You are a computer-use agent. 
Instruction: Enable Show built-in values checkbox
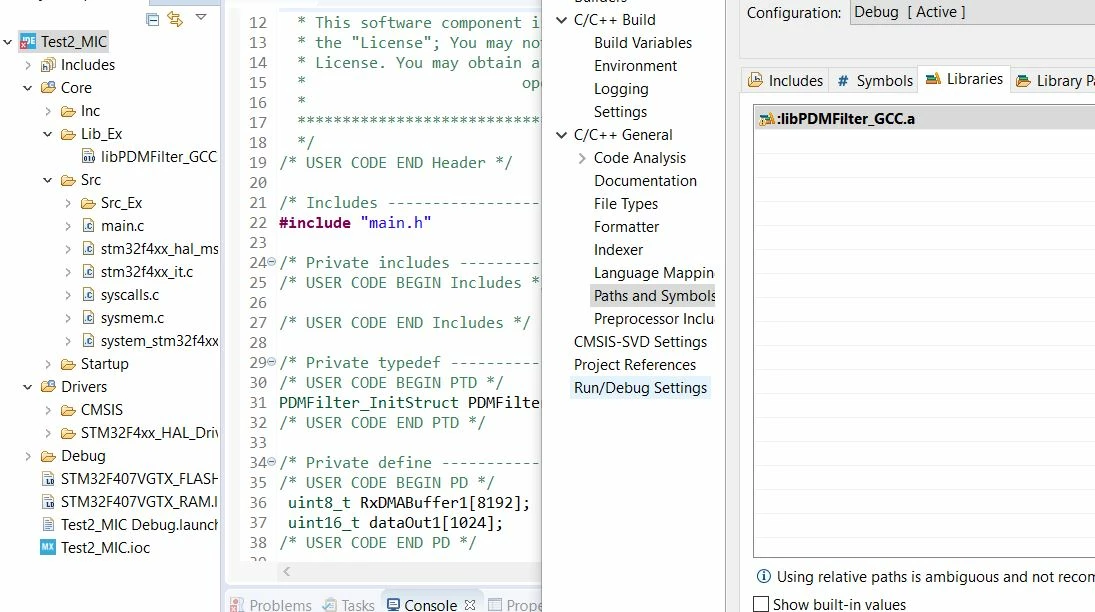pyautogui.click(x=761, y=604)
